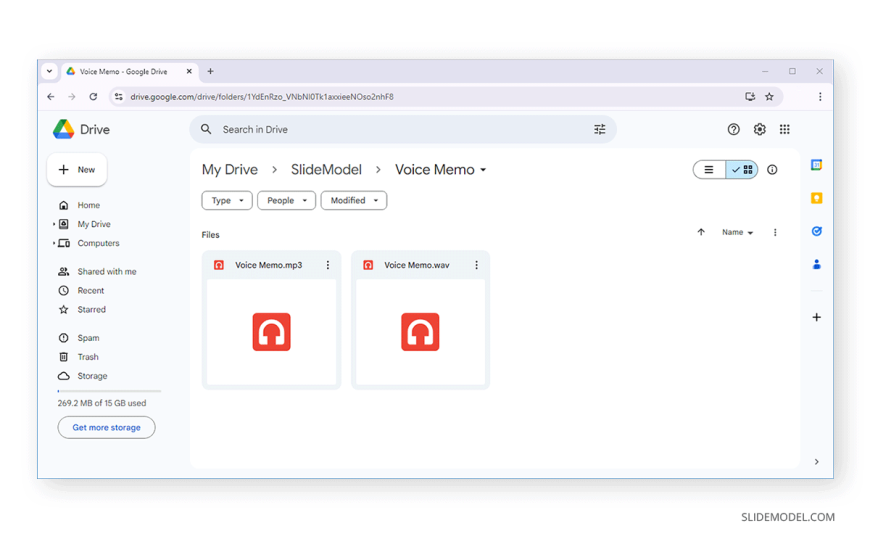Expand Computers tree arrow

[54, 243]
